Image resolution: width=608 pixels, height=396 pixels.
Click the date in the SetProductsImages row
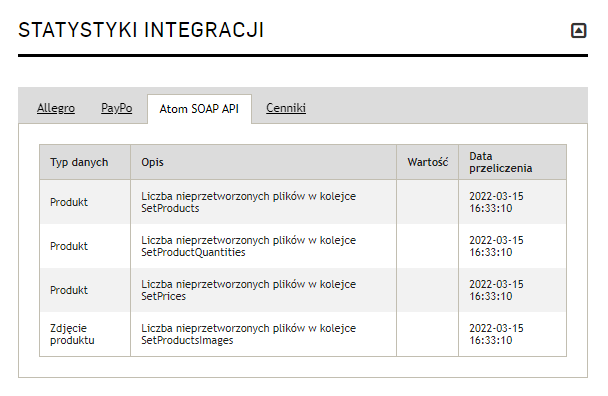[496, 334]
